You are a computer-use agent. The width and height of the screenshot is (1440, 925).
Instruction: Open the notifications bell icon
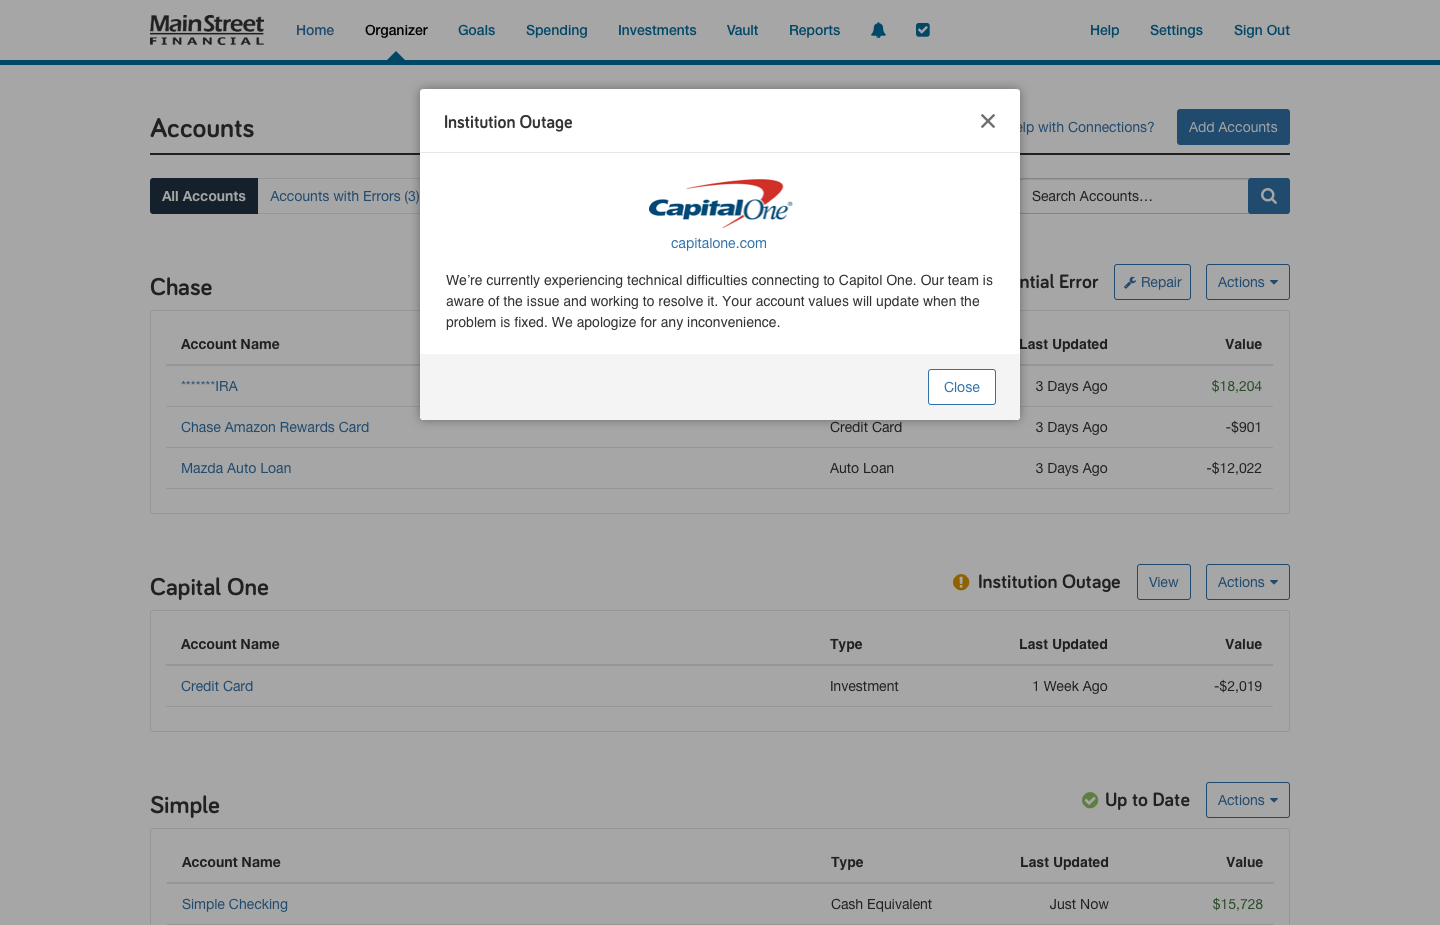pyautogui.click(x=878, y=30)
